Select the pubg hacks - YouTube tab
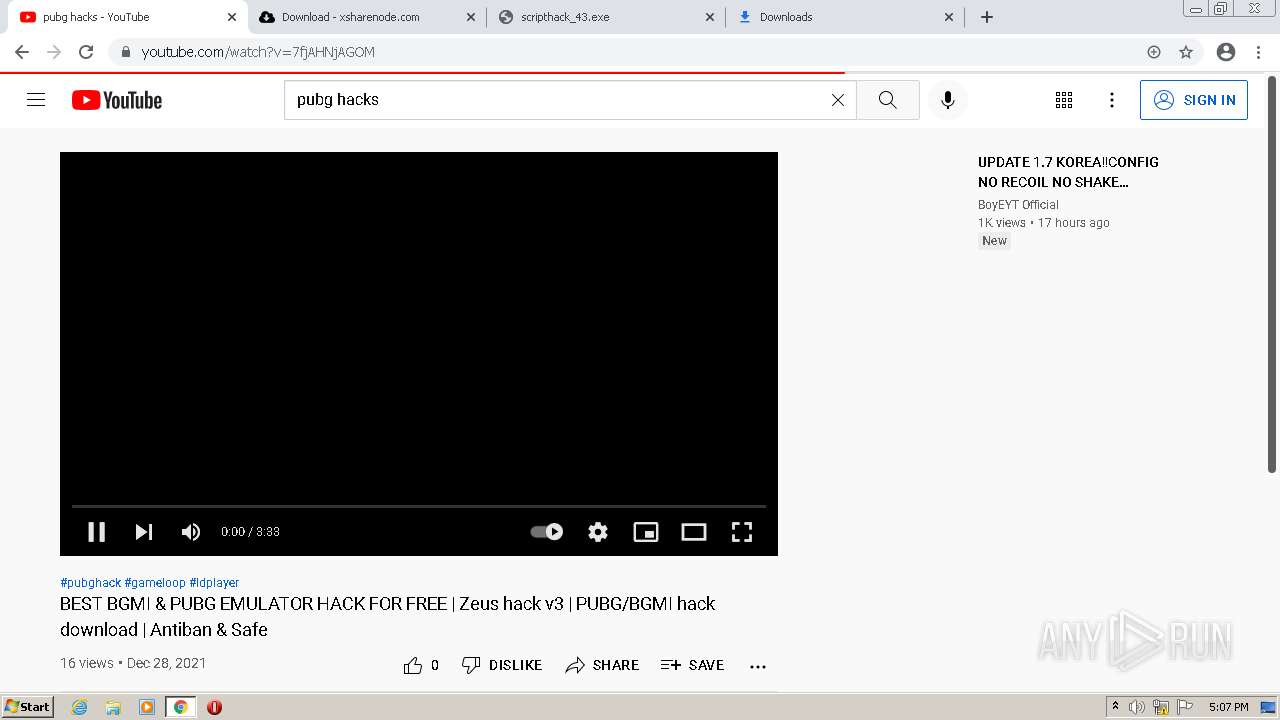The image size is (1280, 720). (x=128, y=17)
